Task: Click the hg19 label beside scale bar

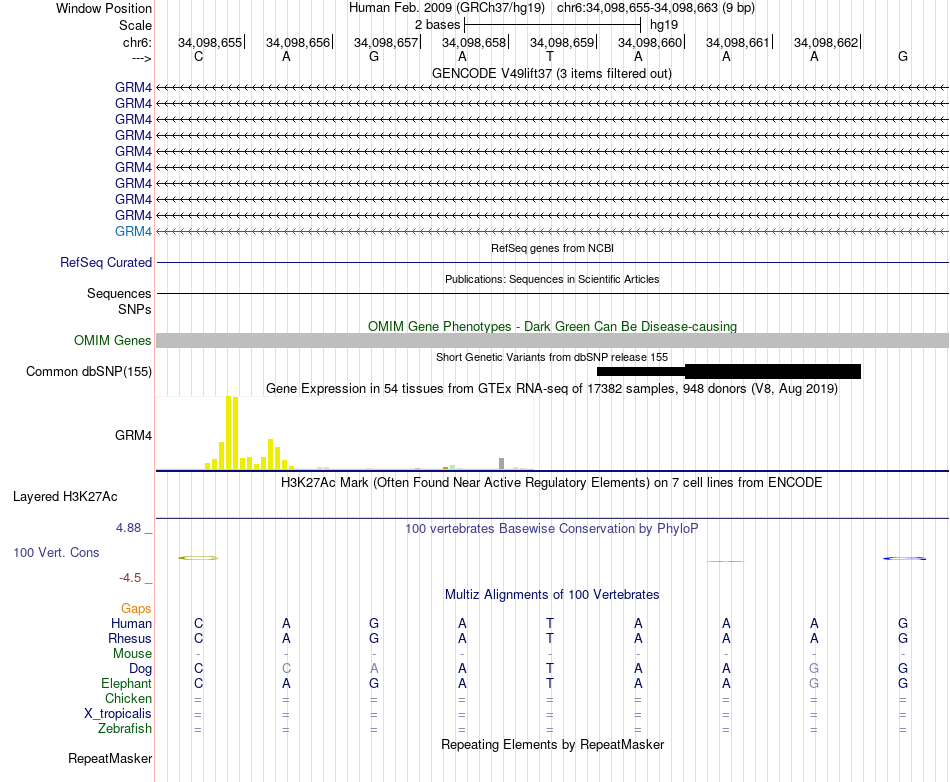Action: (x=664, y=25)
